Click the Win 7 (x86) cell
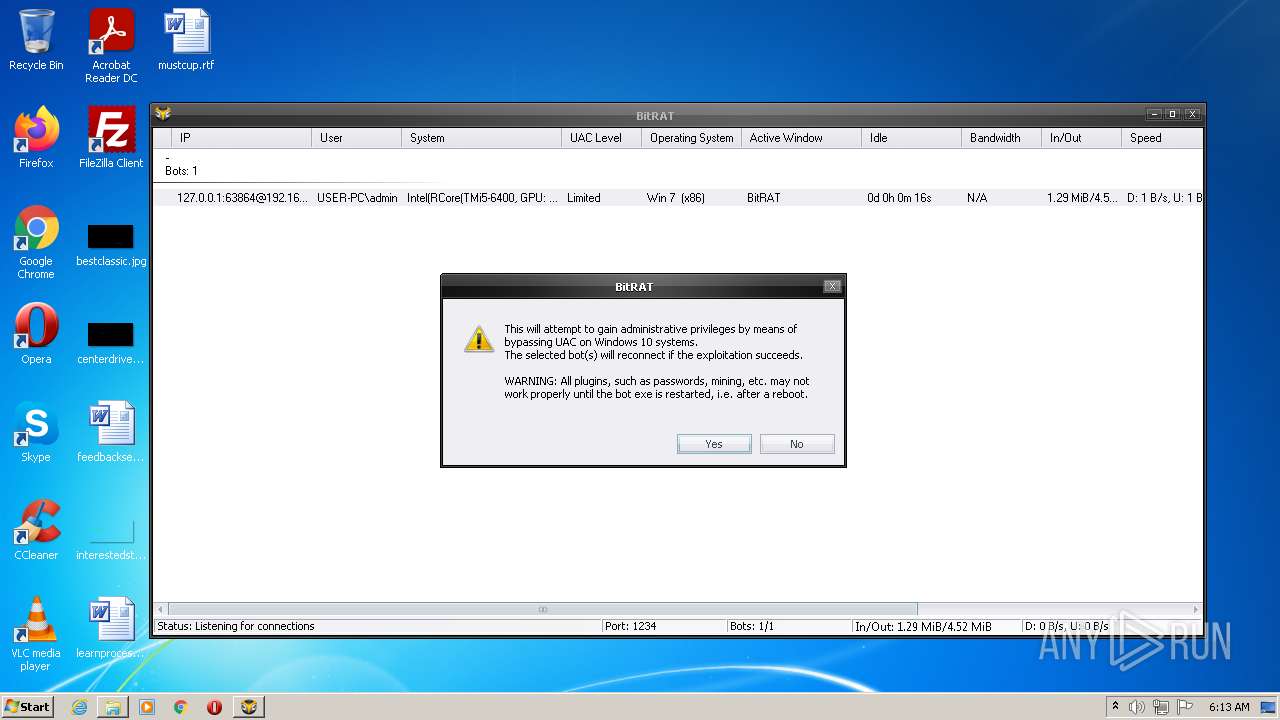1280x720 pixels. click(676, 198)
